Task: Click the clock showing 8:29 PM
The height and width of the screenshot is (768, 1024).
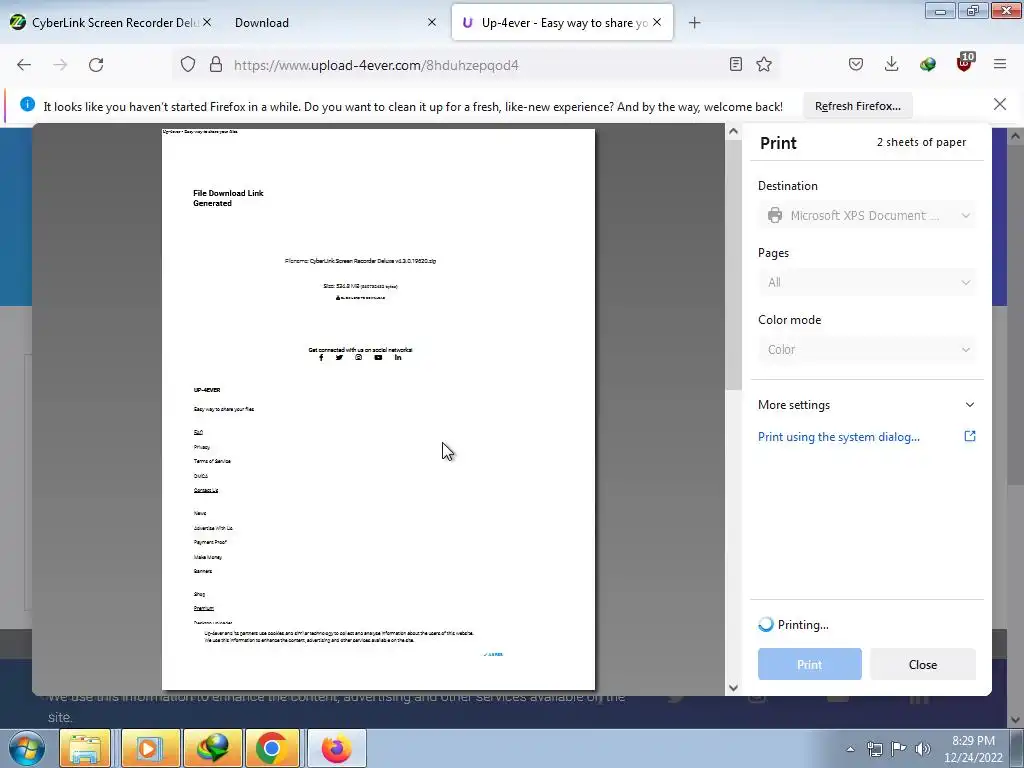Action: click(x=973, y=748)
